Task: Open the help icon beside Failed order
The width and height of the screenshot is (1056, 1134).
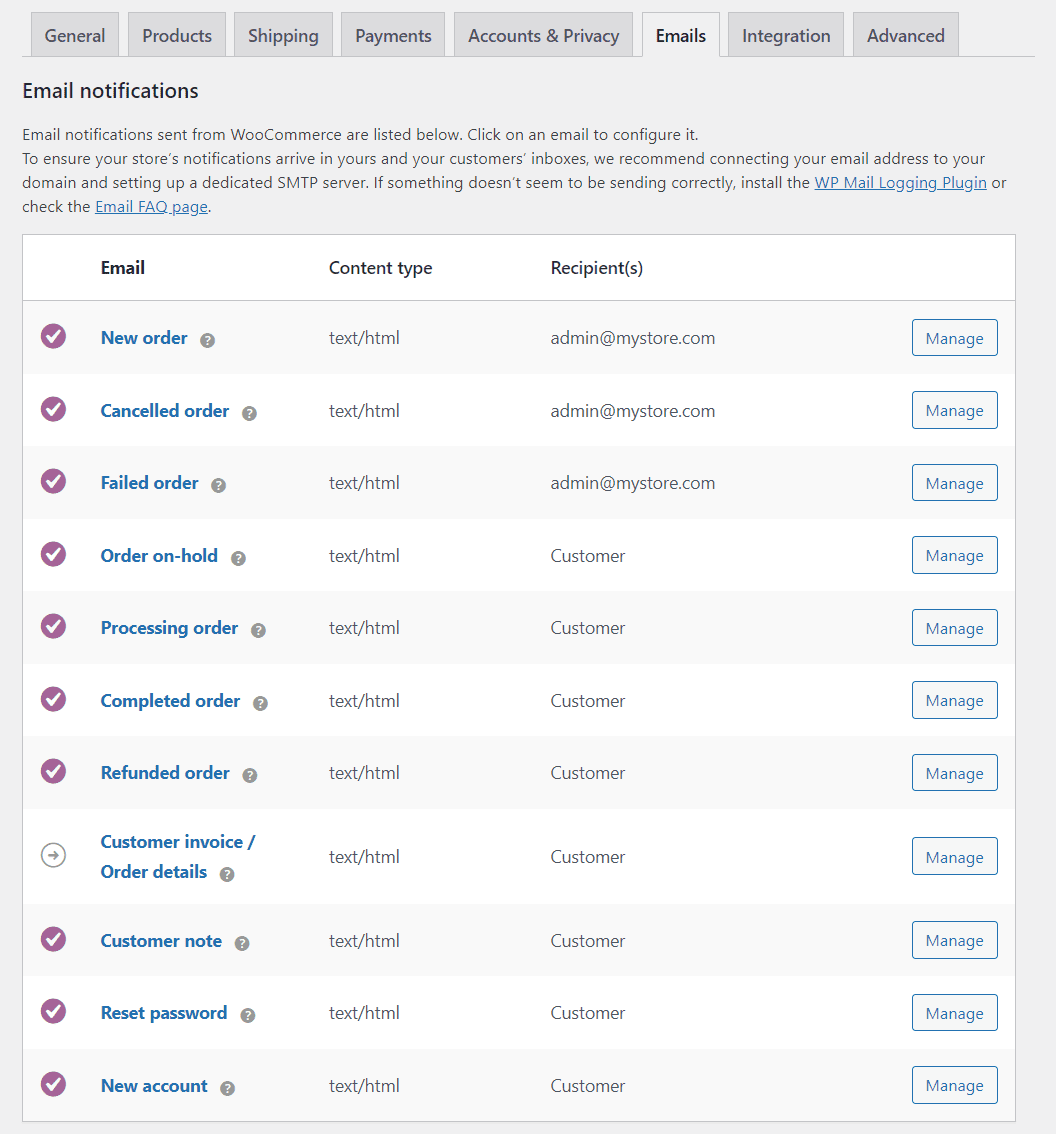Action: click(x=218, y=485)
